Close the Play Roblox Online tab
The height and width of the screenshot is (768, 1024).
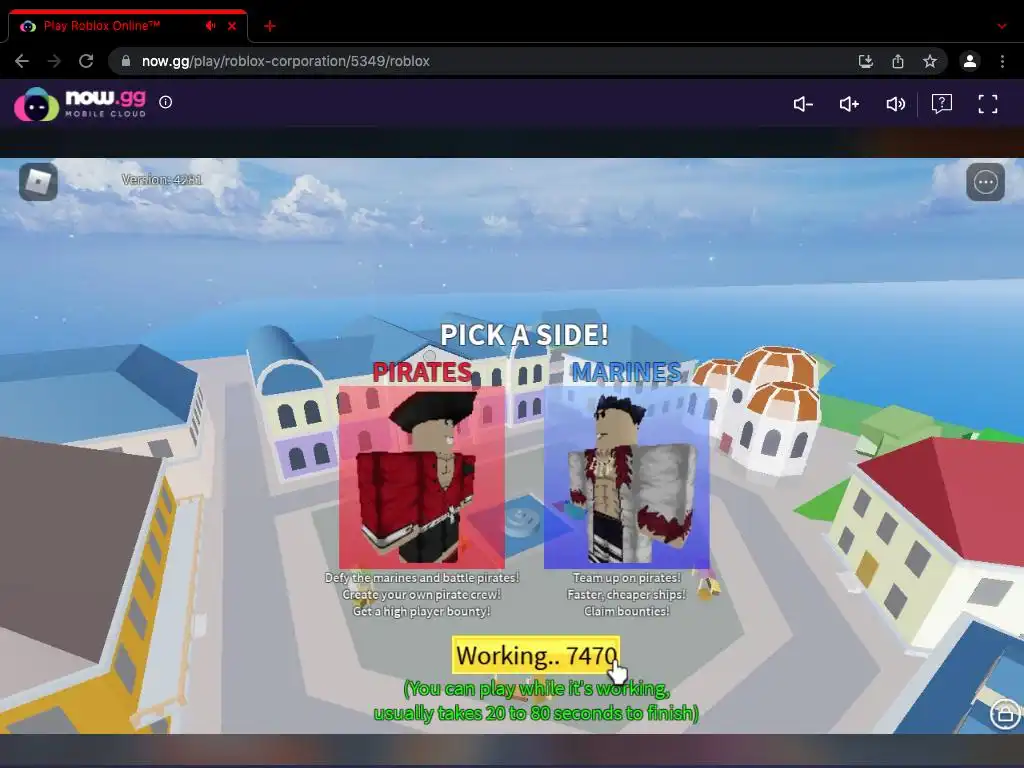pos(232,26)
